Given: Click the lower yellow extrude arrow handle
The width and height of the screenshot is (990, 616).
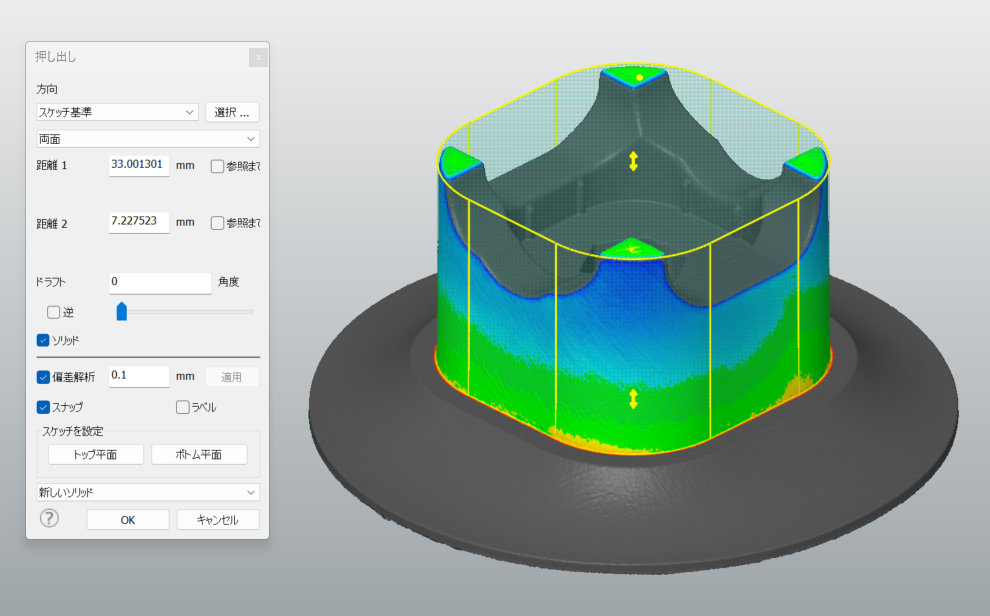Looking at the screenshot, I should tap(633, 399).
